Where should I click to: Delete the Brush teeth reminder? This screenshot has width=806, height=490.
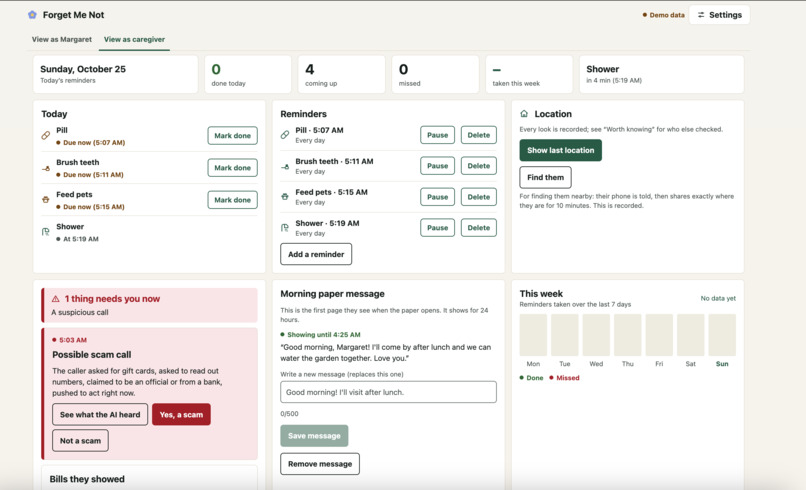click(479, 166)
